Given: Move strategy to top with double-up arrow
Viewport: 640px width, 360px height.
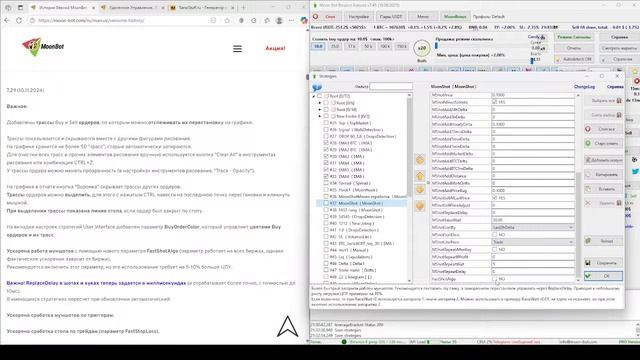Looking at the screenshot, I should click(x=420, y=160).
